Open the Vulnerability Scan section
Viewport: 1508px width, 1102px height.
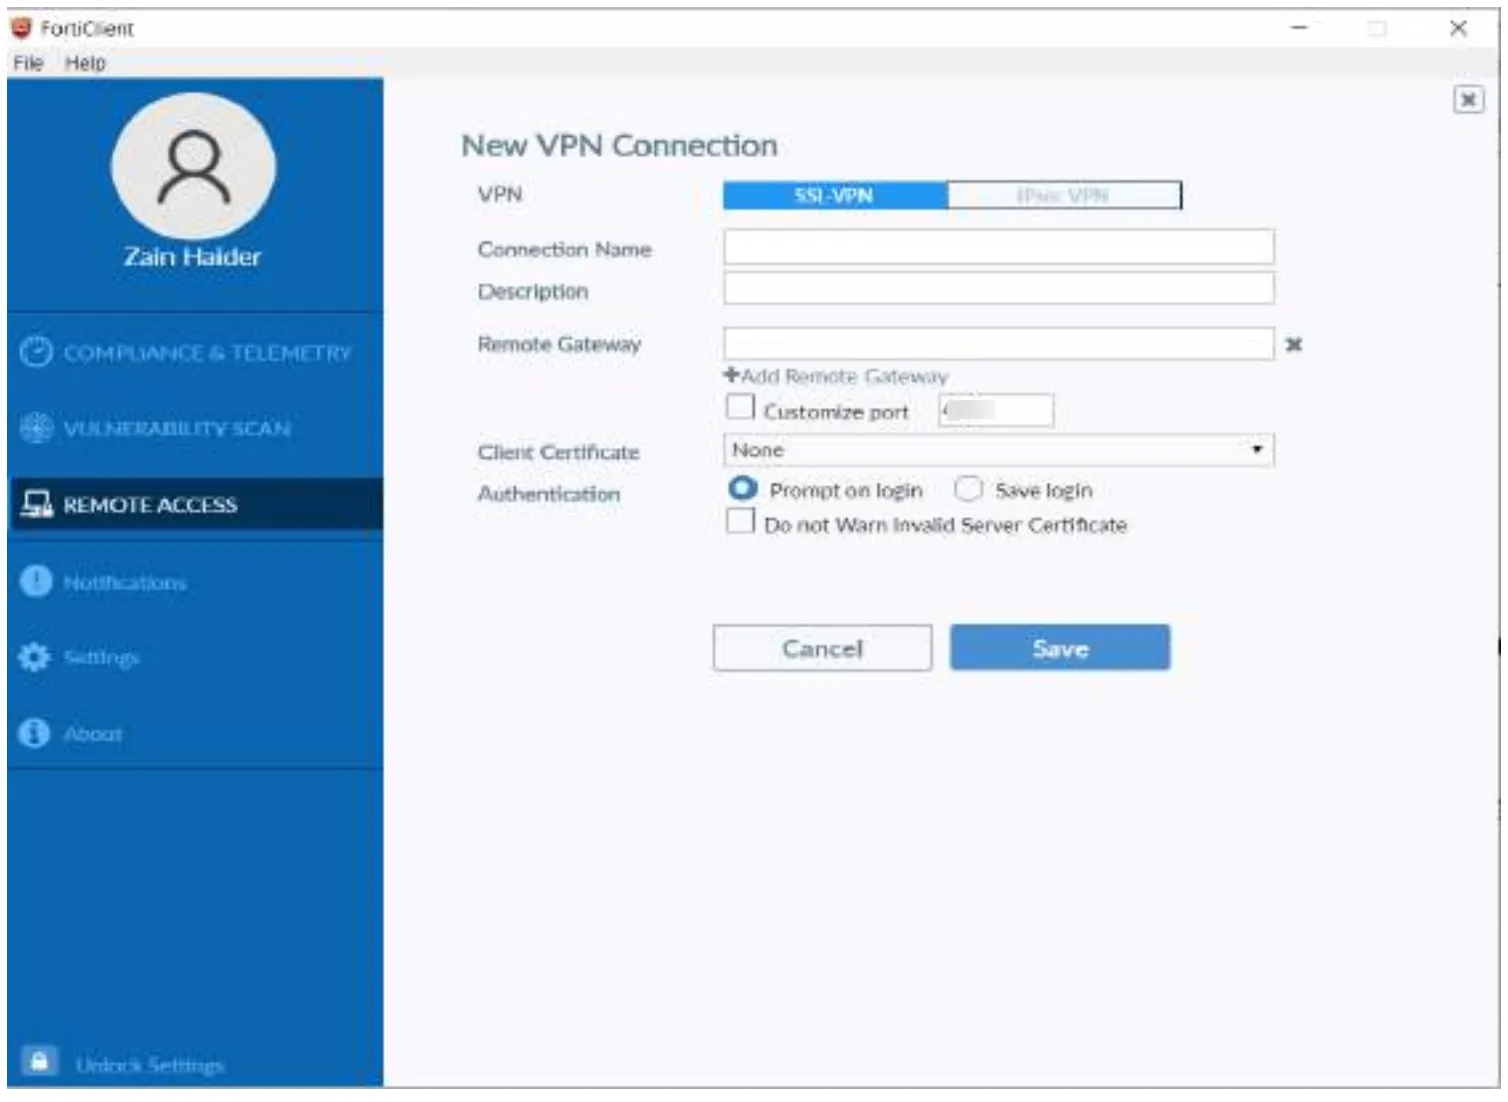pyautogui.click(x=195, y=428)
